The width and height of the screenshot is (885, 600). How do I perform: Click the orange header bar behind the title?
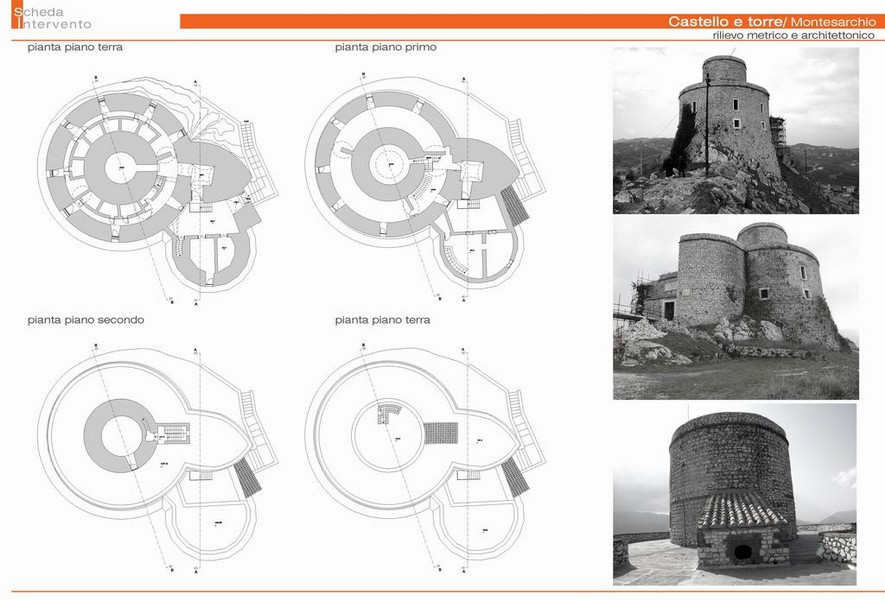pyautogui.click(x=531, y=21)
